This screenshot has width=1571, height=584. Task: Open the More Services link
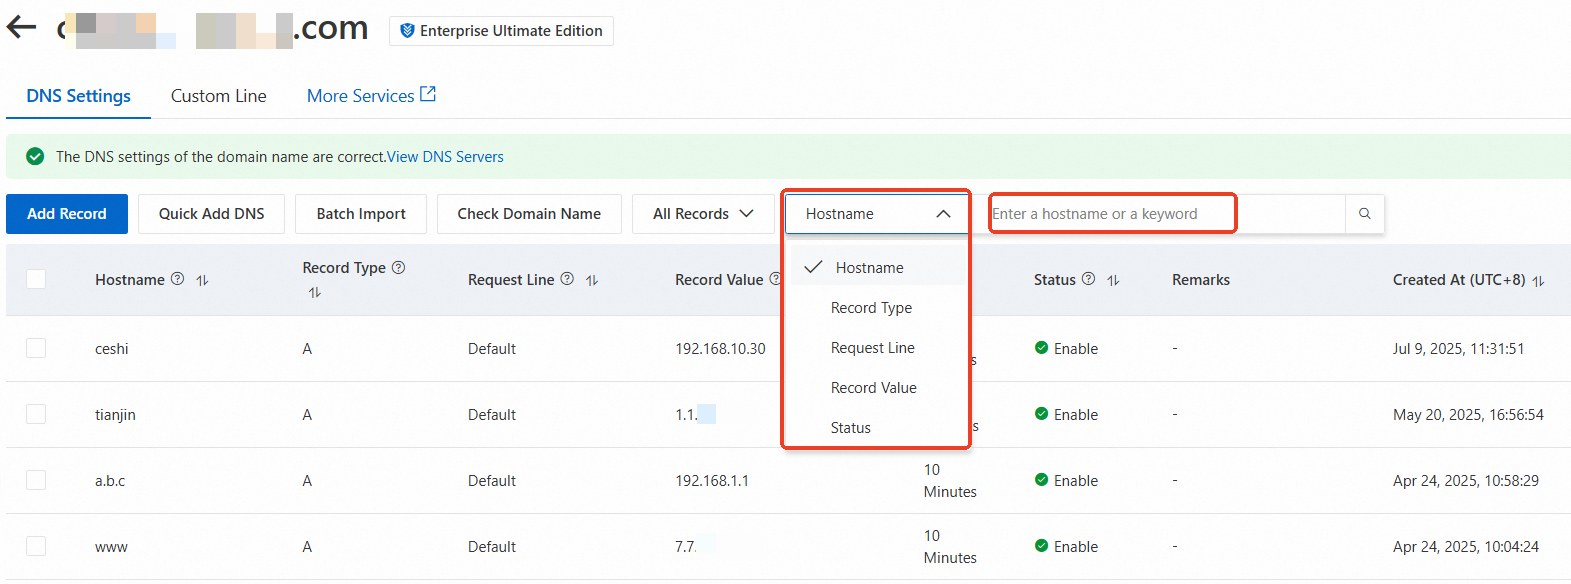click(x=360, y=96)
